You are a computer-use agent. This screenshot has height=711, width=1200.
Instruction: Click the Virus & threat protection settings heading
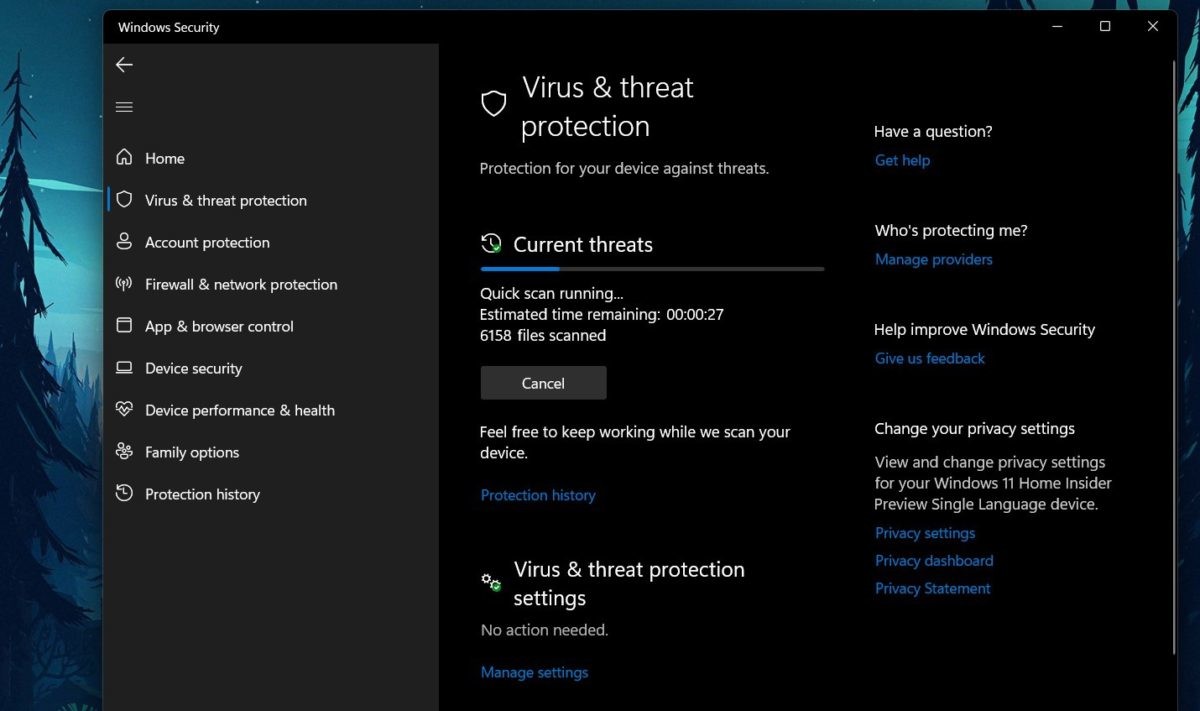629,584
